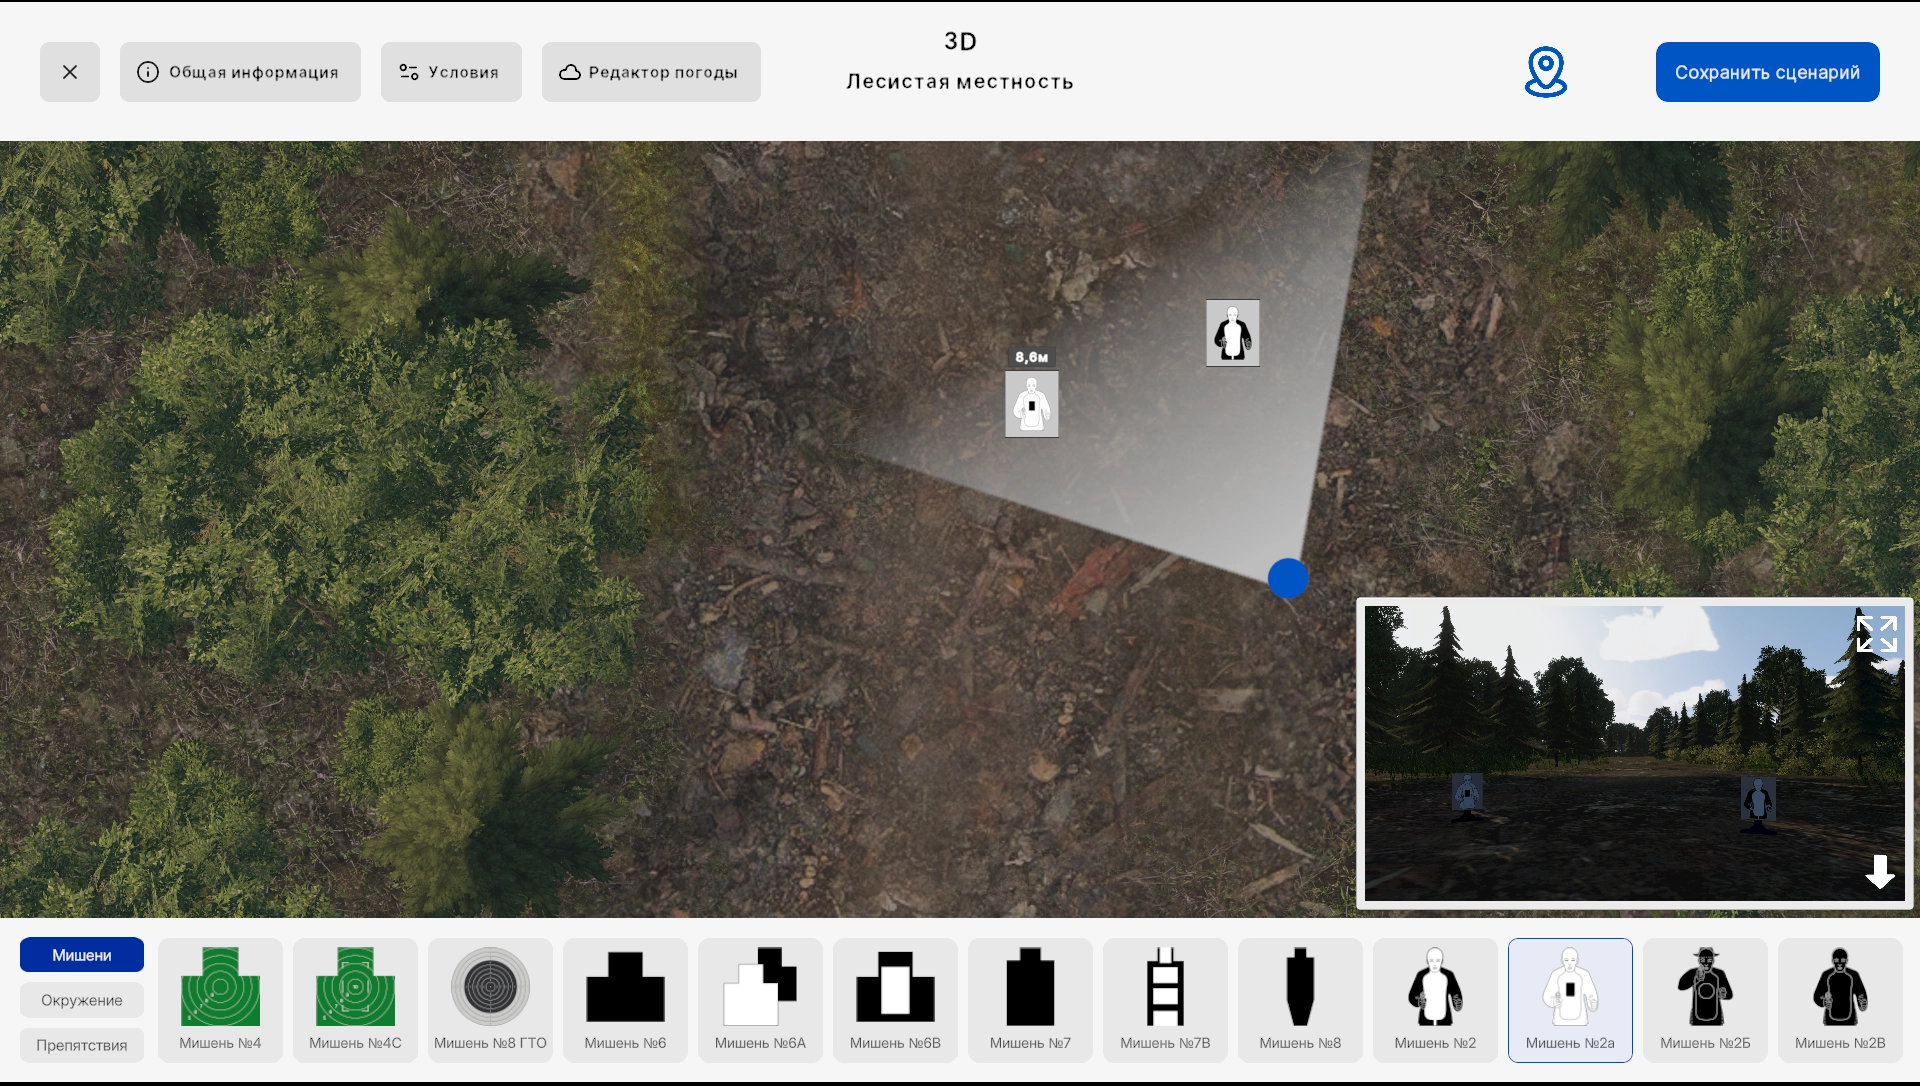
Task: Select target Мишень №6В
Action: point(895,1000)
